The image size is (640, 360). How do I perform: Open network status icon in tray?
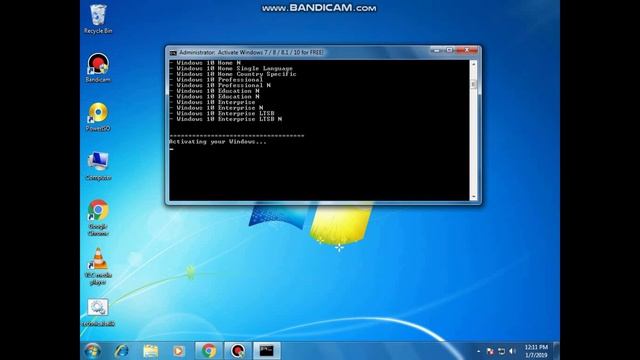(502, 351)
